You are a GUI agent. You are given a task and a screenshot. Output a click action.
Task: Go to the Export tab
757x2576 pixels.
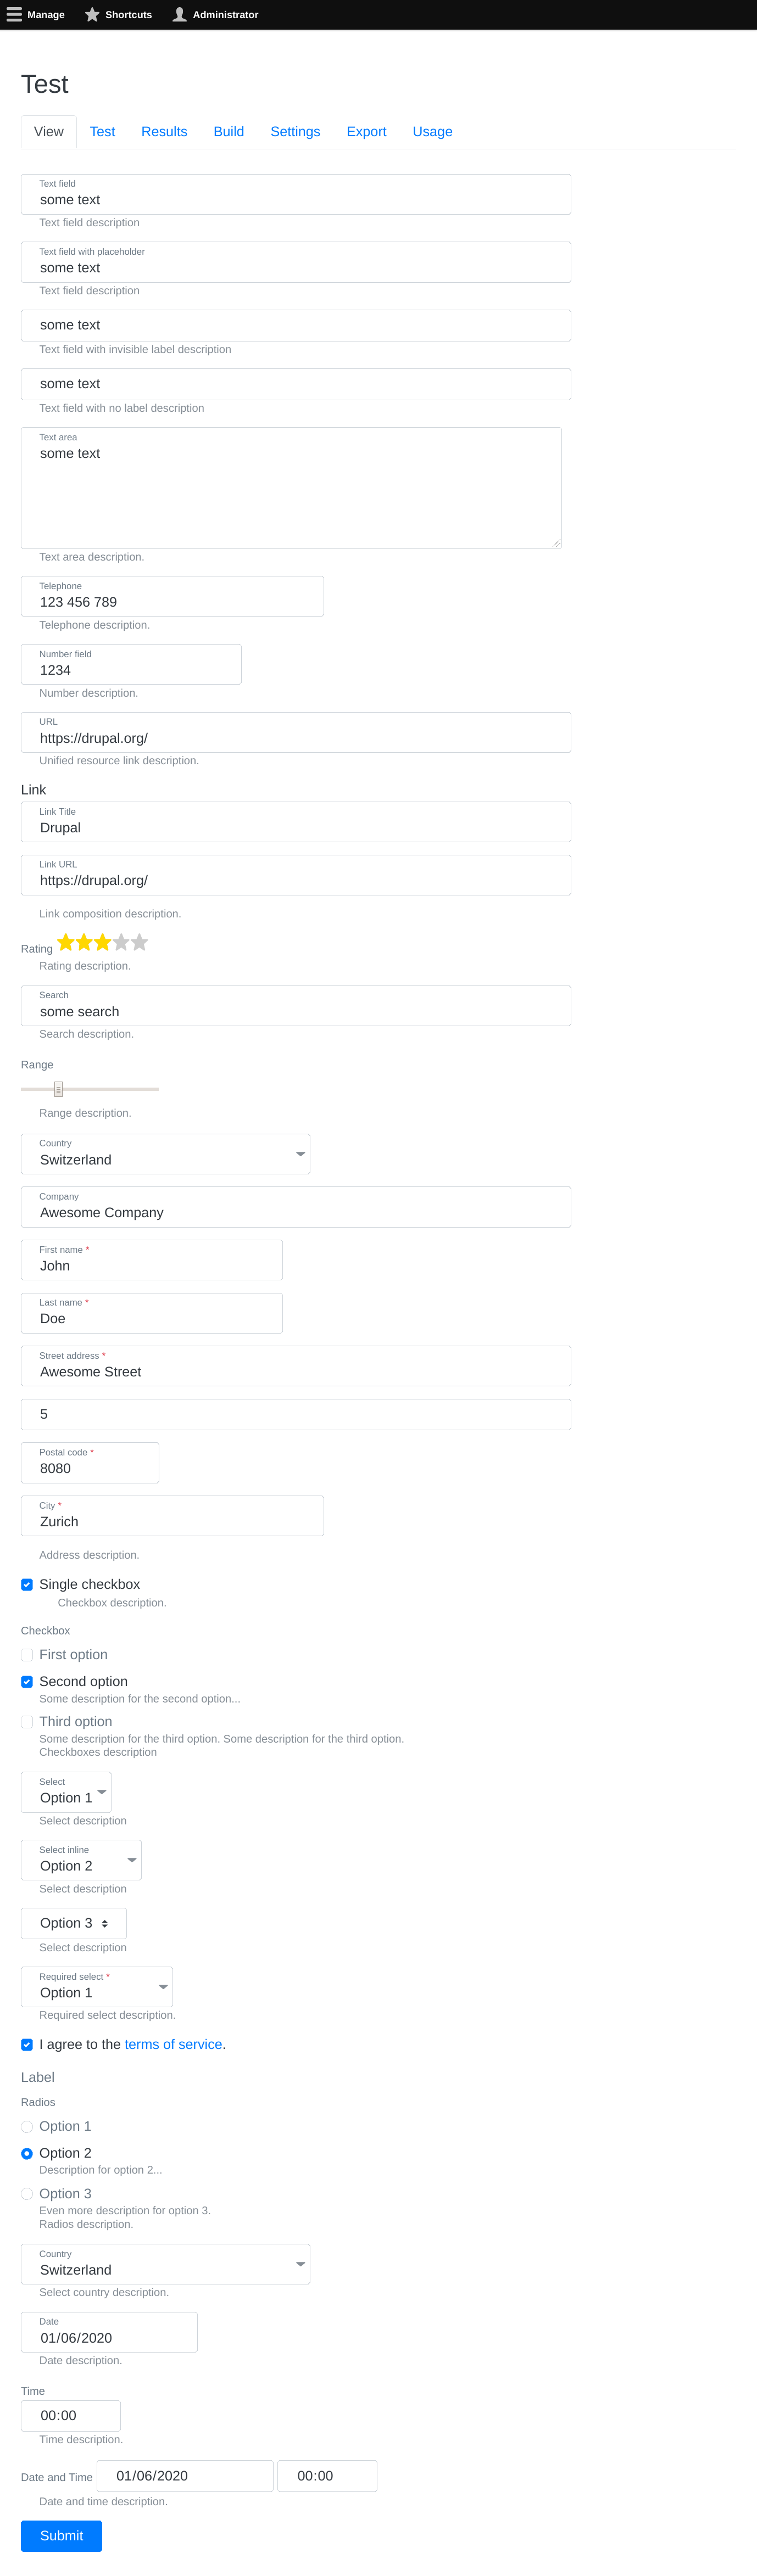(x=366, y=131)
